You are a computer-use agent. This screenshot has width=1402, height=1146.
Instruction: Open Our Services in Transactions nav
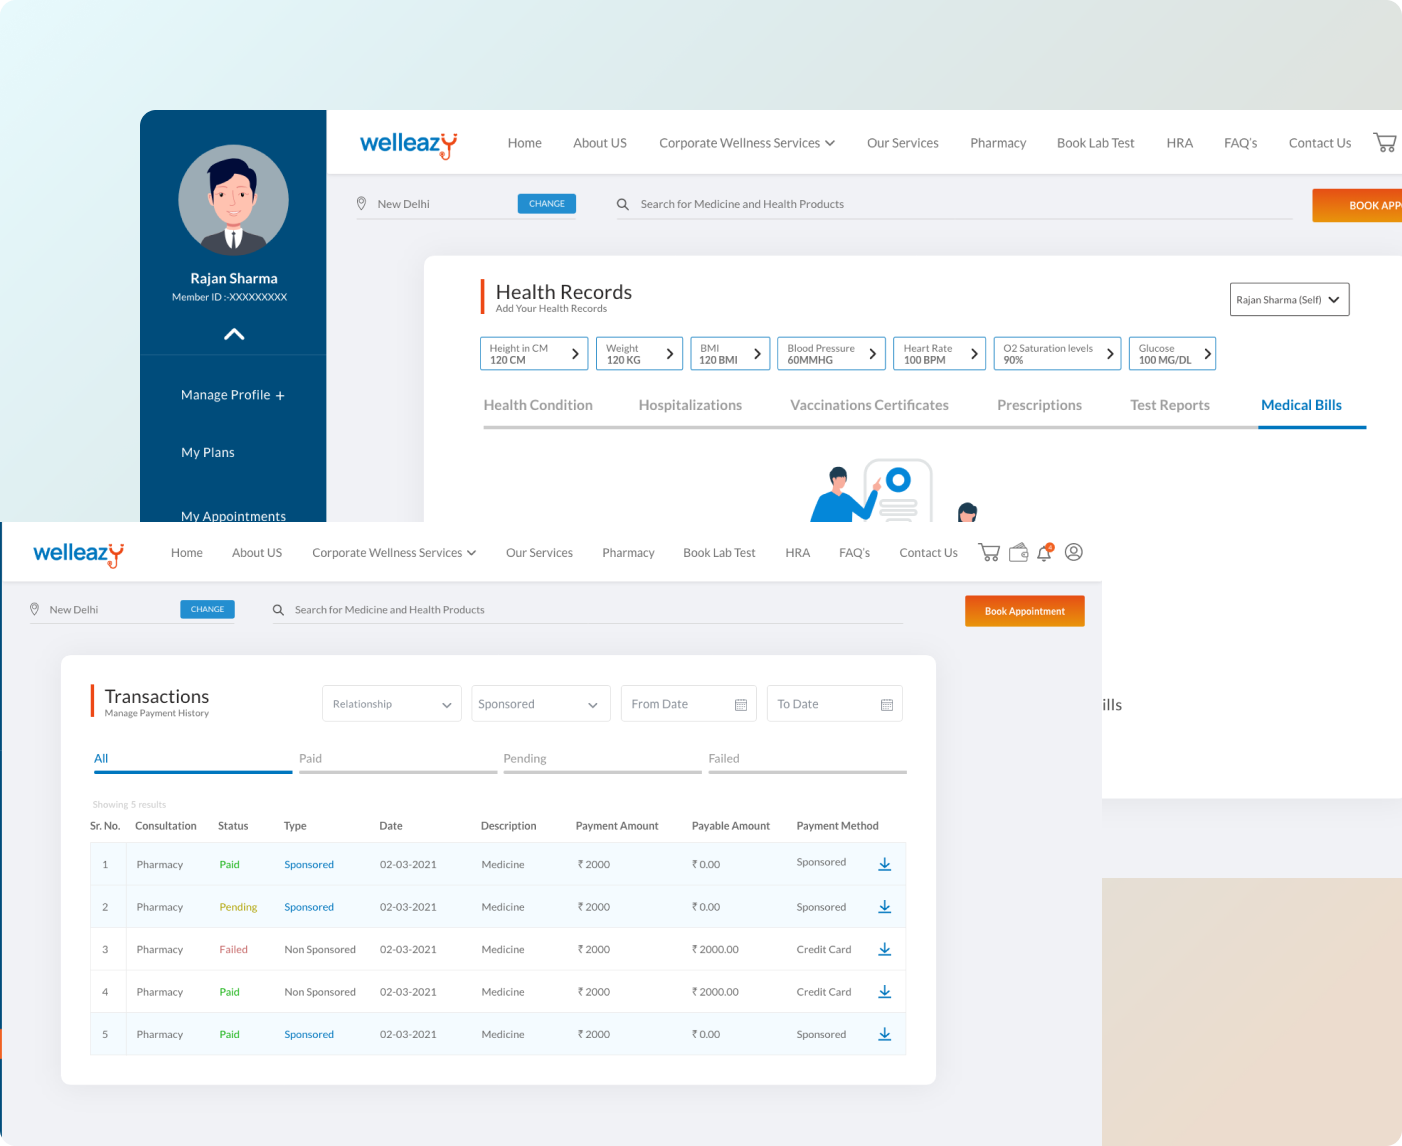pos(539,553)
